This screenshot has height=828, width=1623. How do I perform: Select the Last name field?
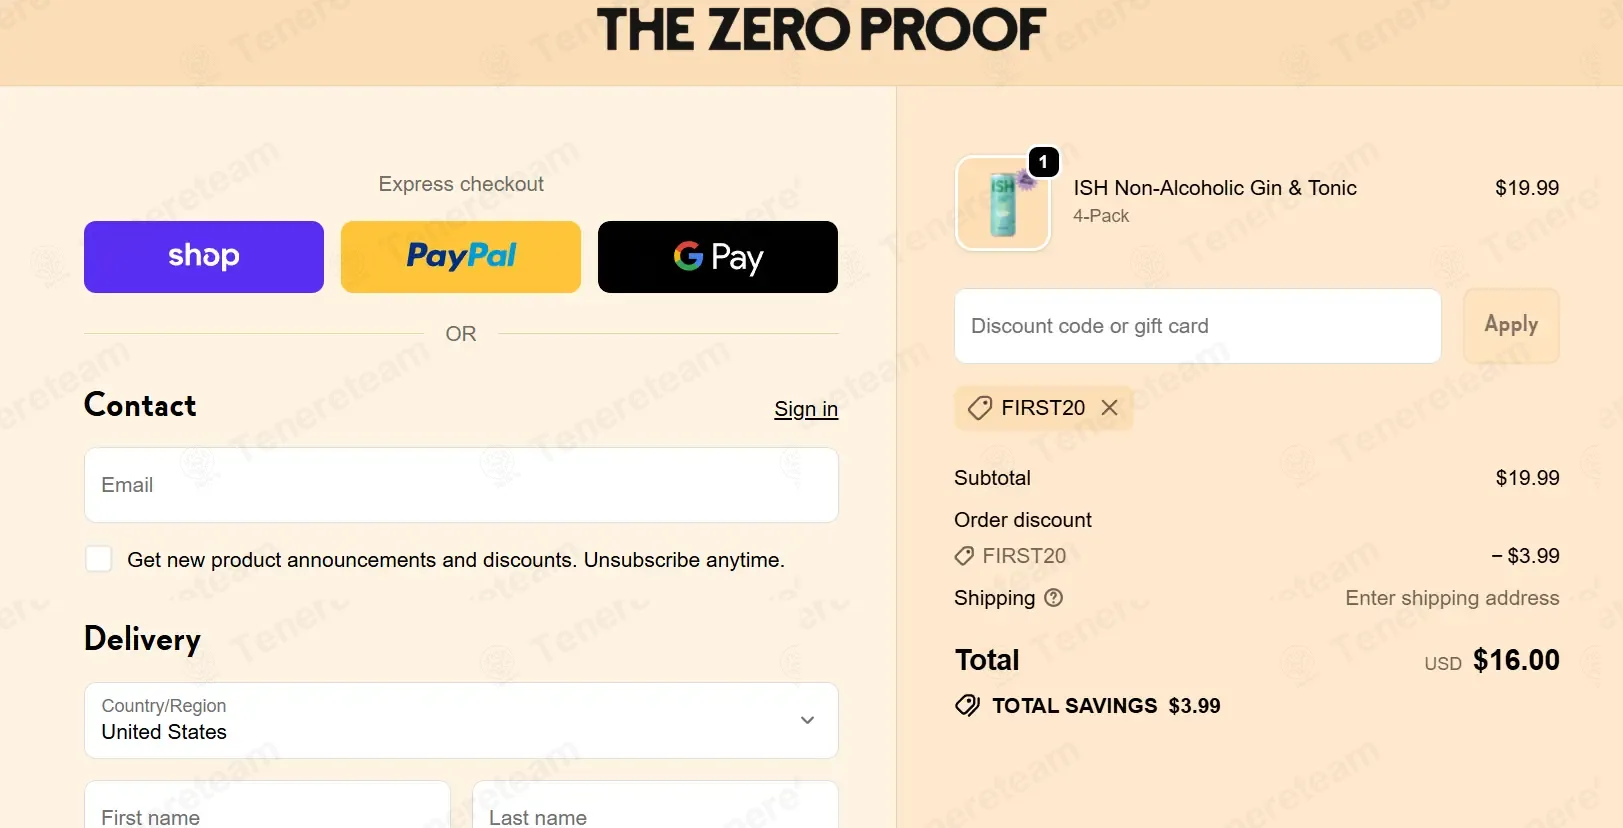pos(655,805)
